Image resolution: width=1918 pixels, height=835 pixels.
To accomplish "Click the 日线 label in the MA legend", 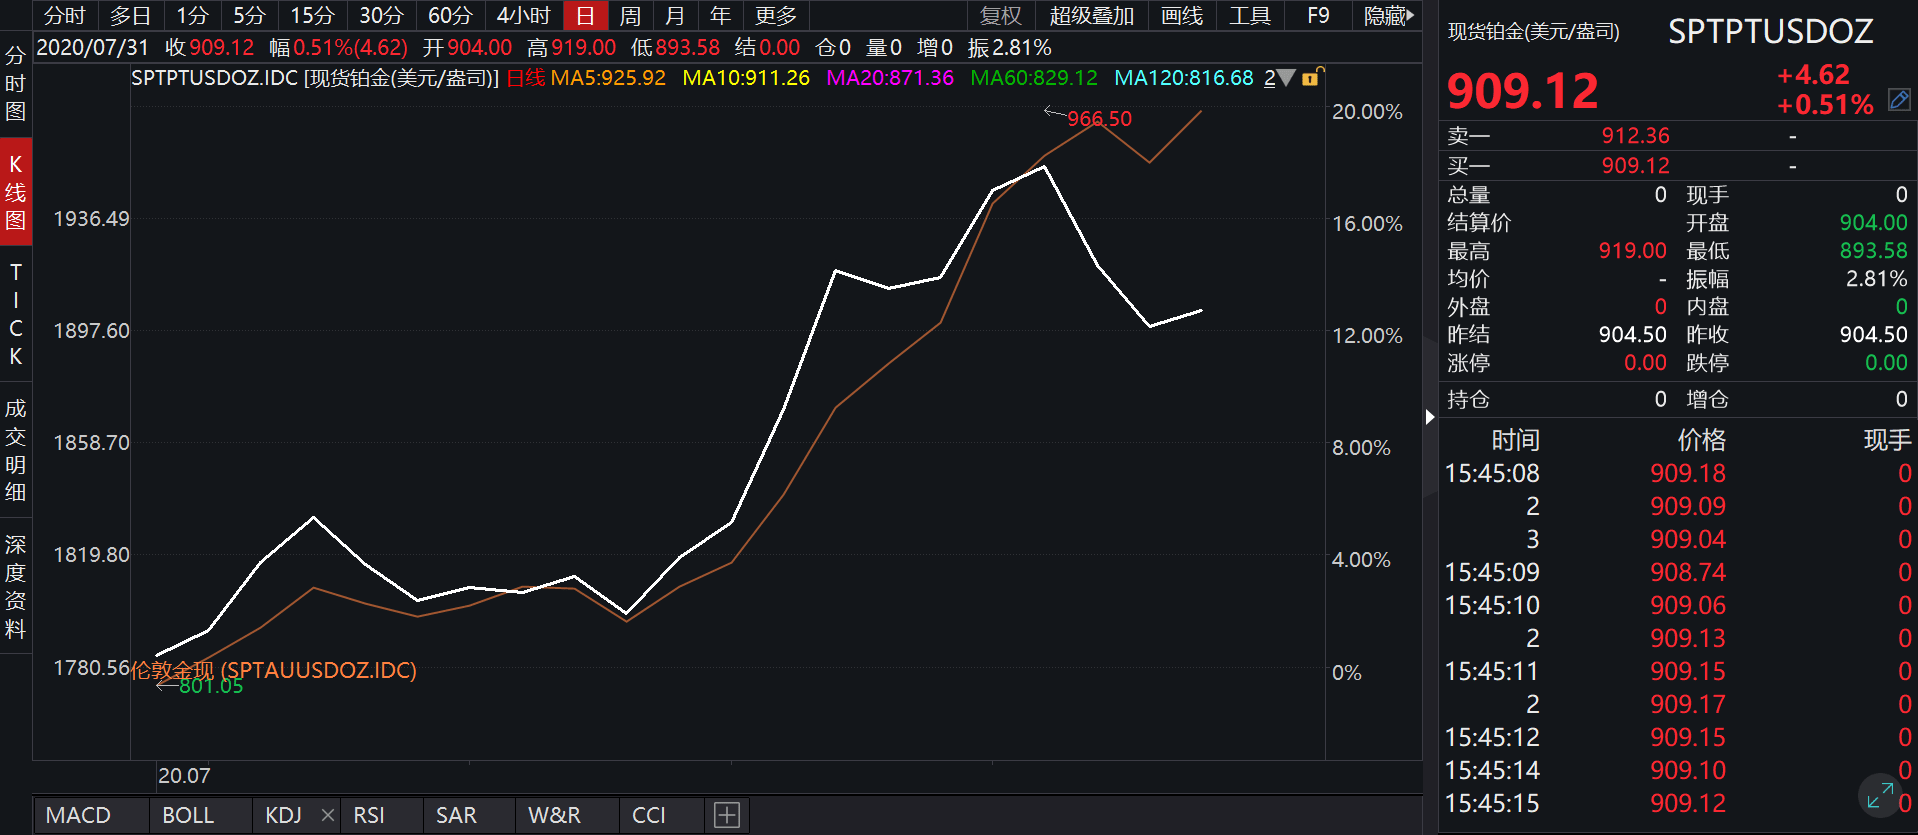I will (526, 78).
